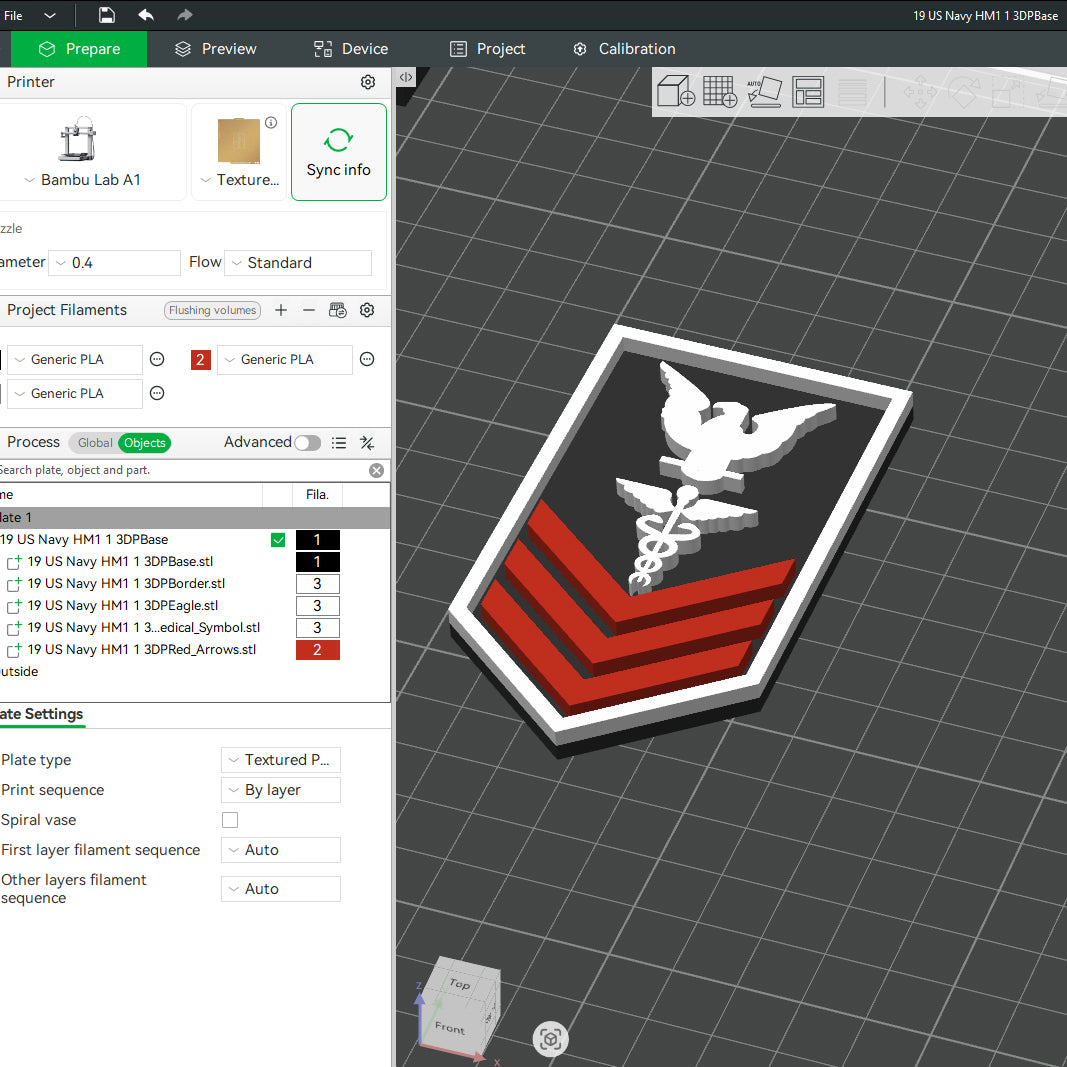Toggle printable checkbox for 3DPBase object

point(278,540)
